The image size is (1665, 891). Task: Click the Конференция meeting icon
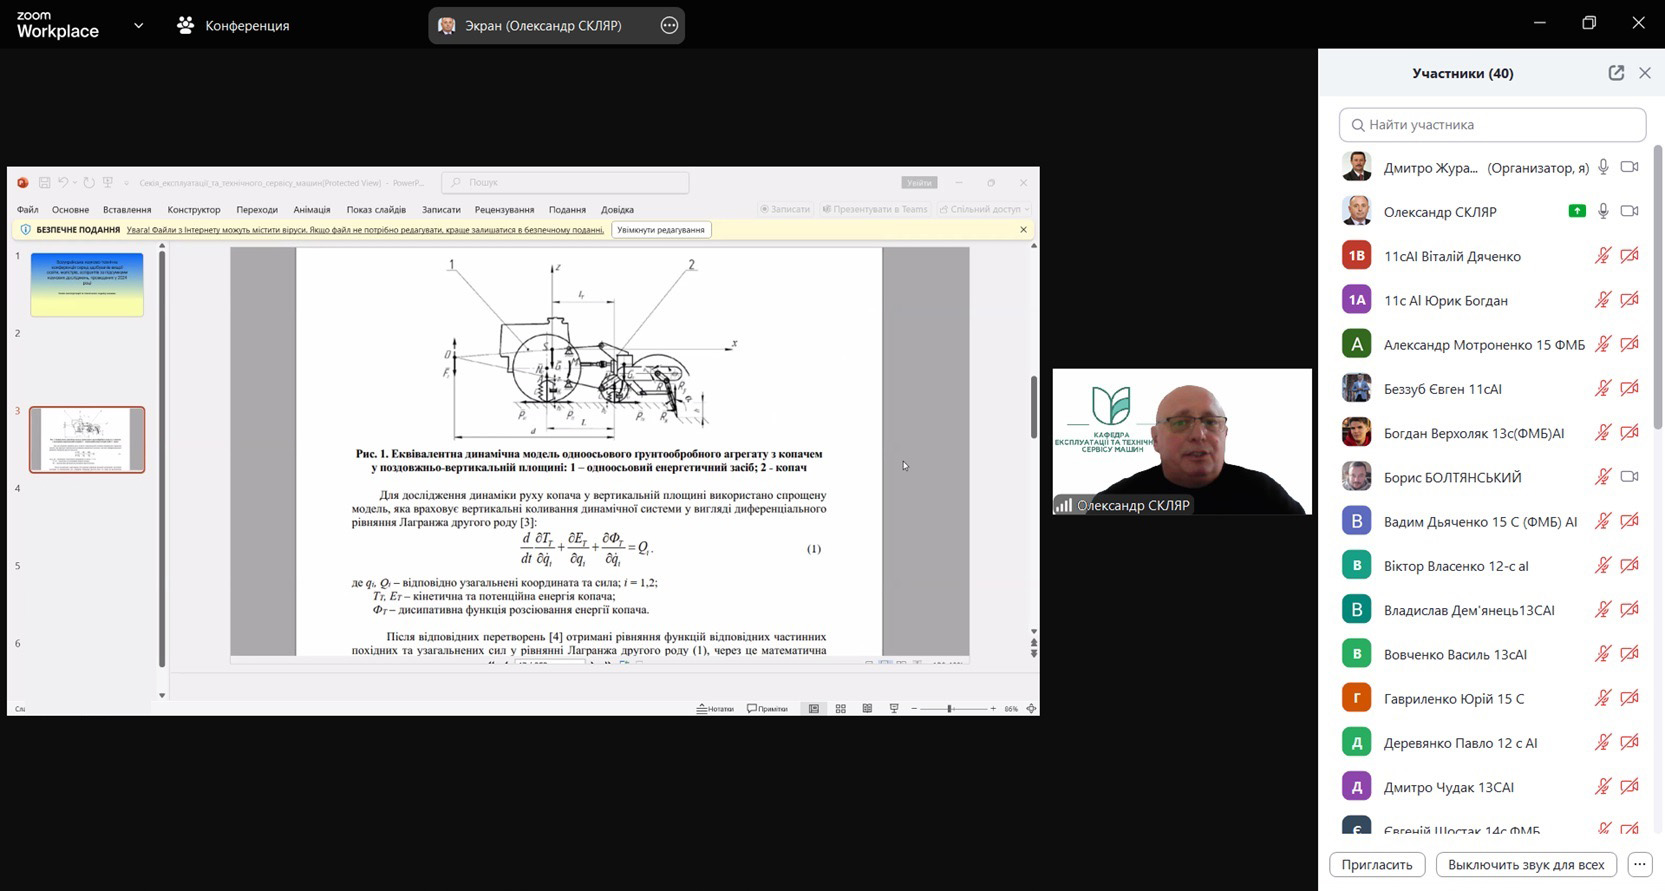click(x=186, y=26)
